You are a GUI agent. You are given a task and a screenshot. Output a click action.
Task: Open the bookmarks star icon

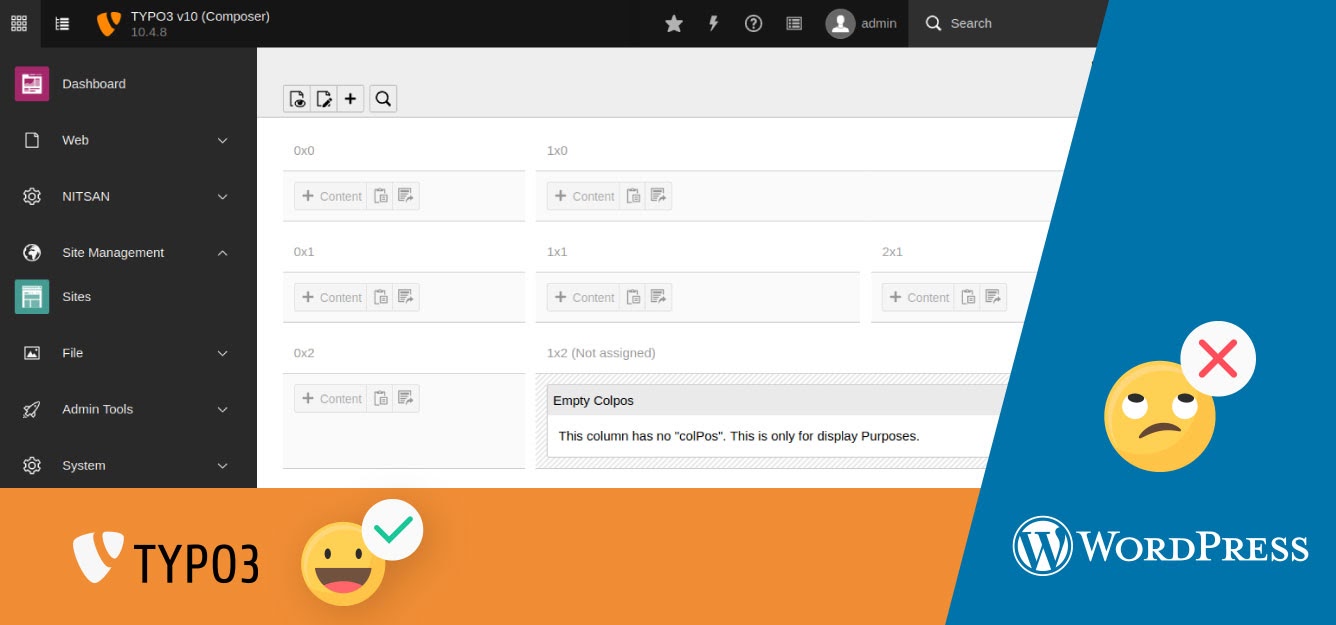673,22
